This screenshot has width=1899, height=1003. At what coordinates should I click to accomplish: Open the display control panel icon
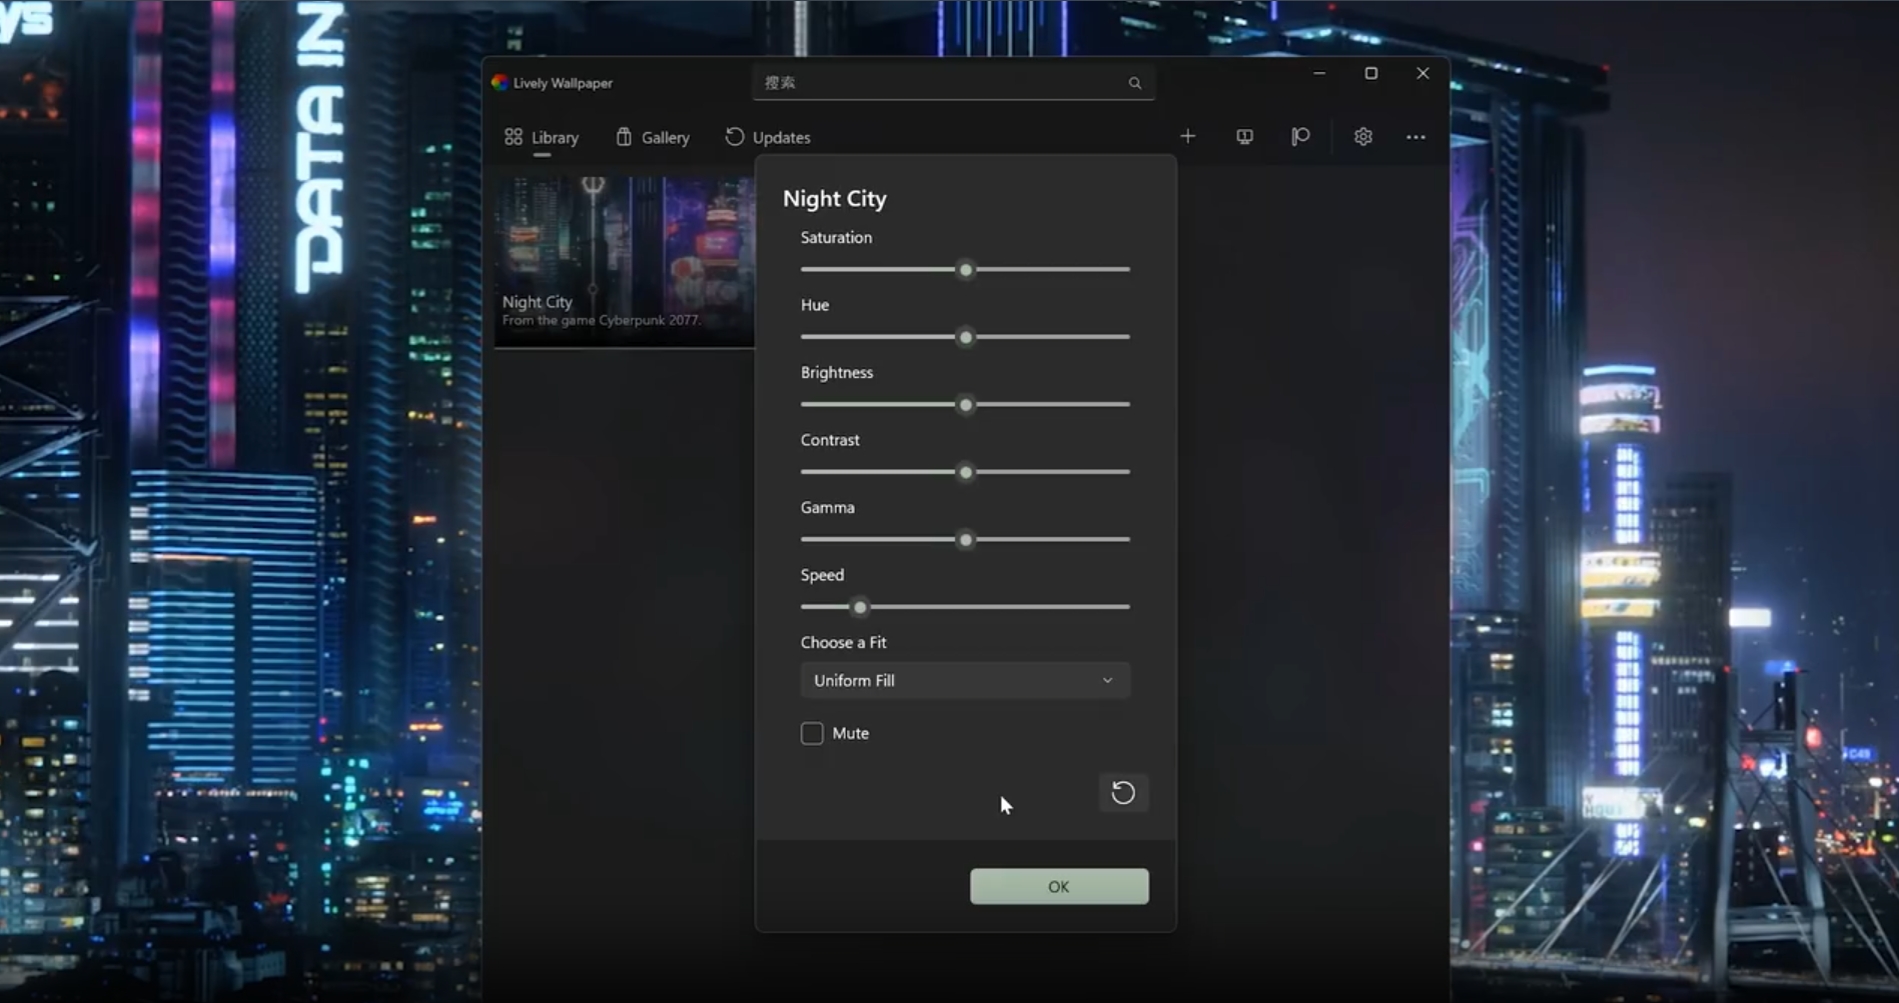[1244, 136]
